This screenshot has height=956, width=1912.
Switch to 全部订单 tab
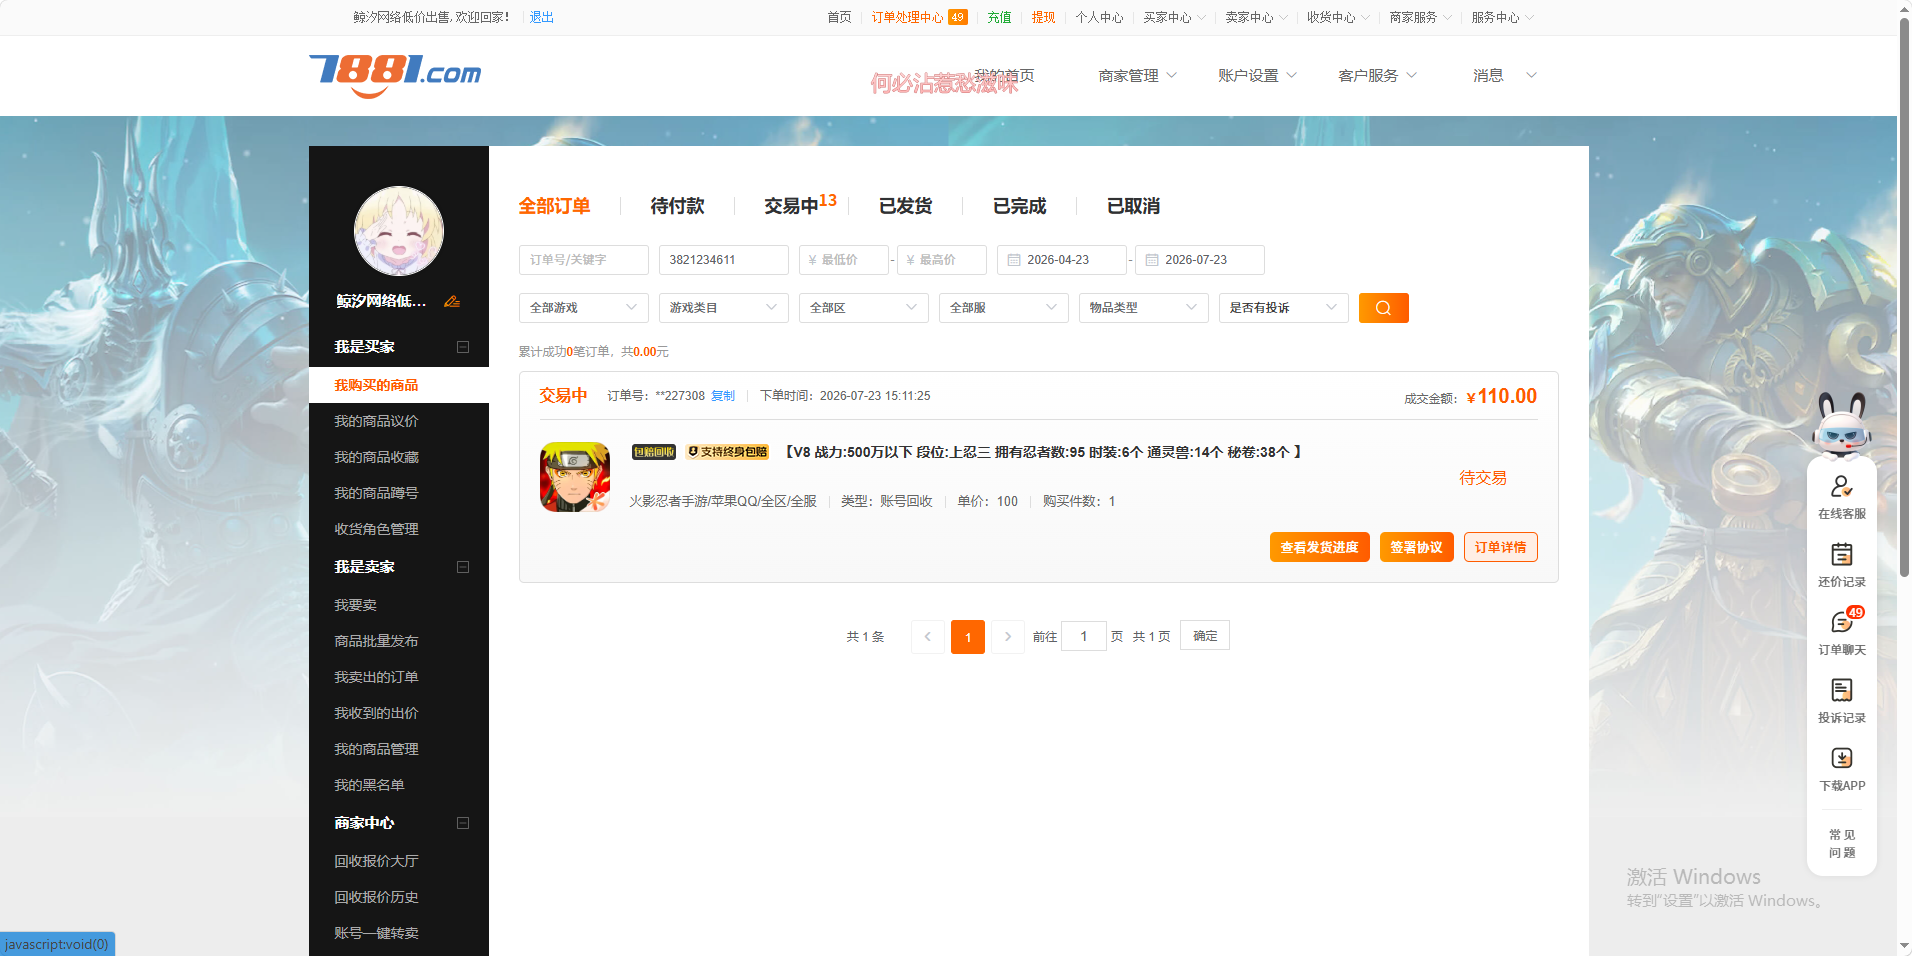click(x=554, y=206)
